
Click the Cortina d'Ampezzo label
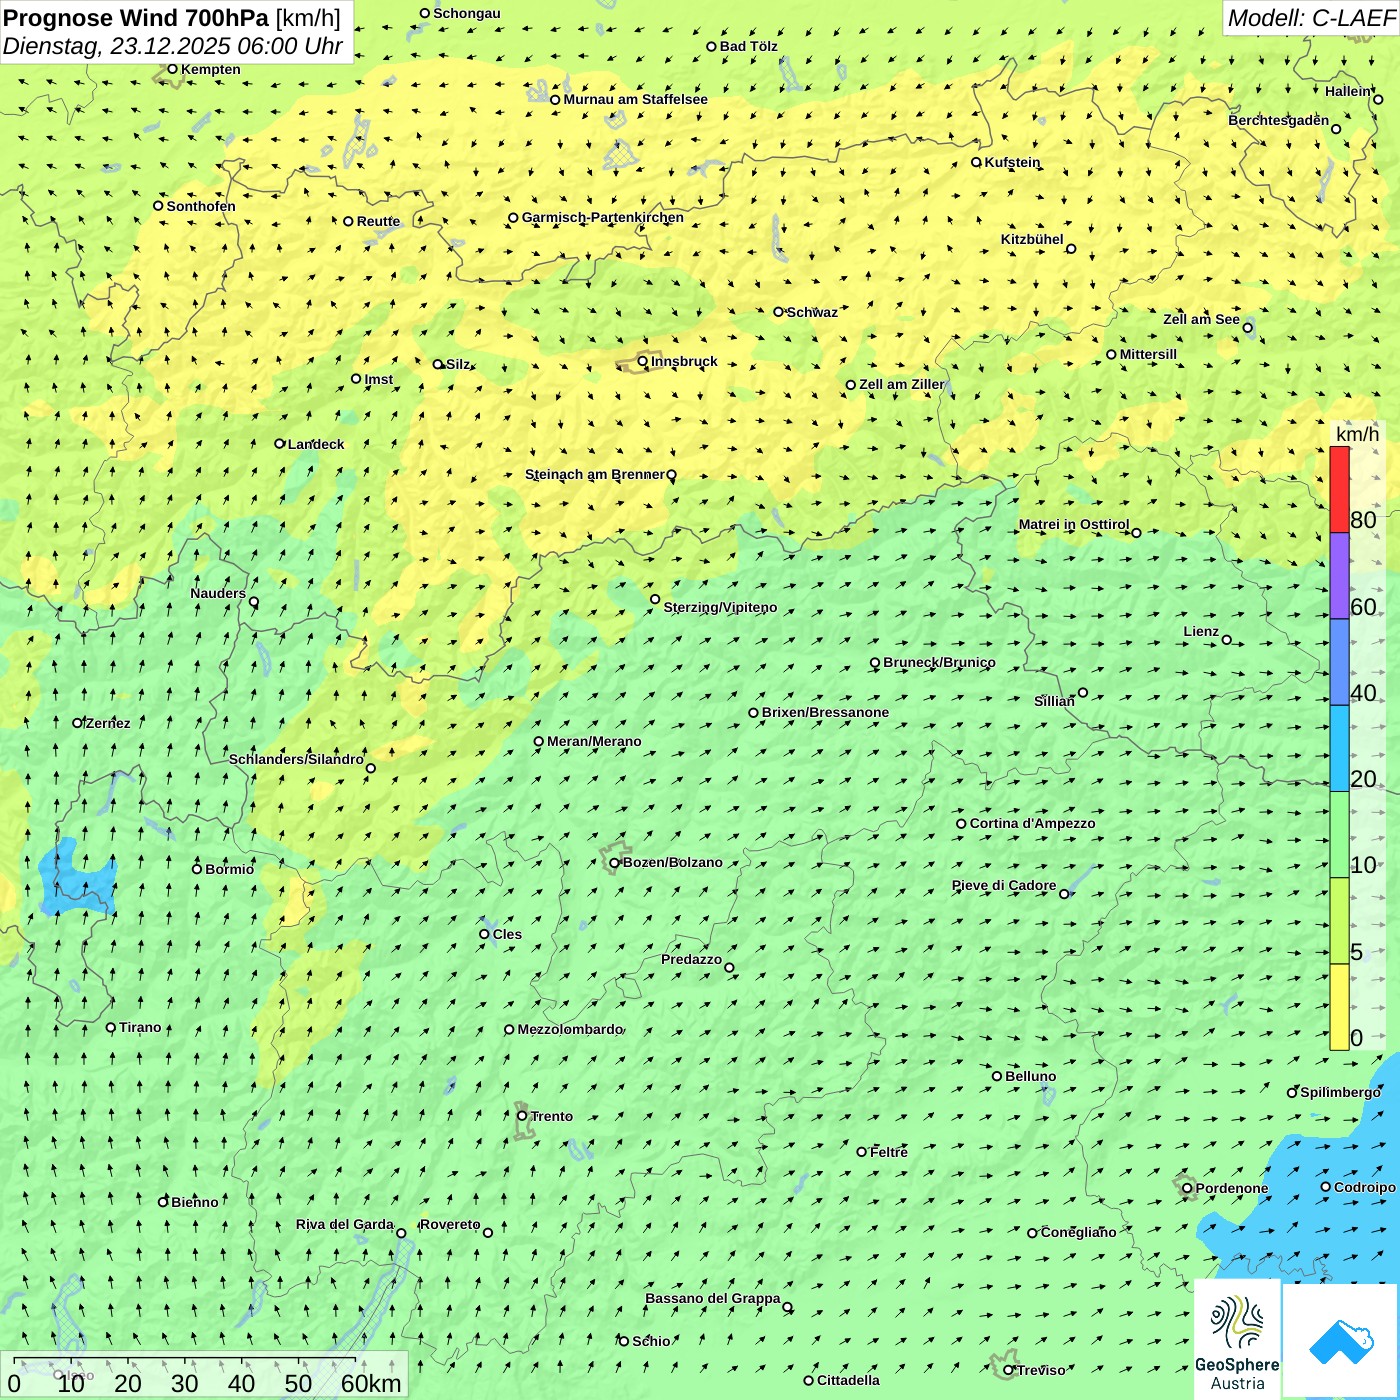click(1032, 823)
